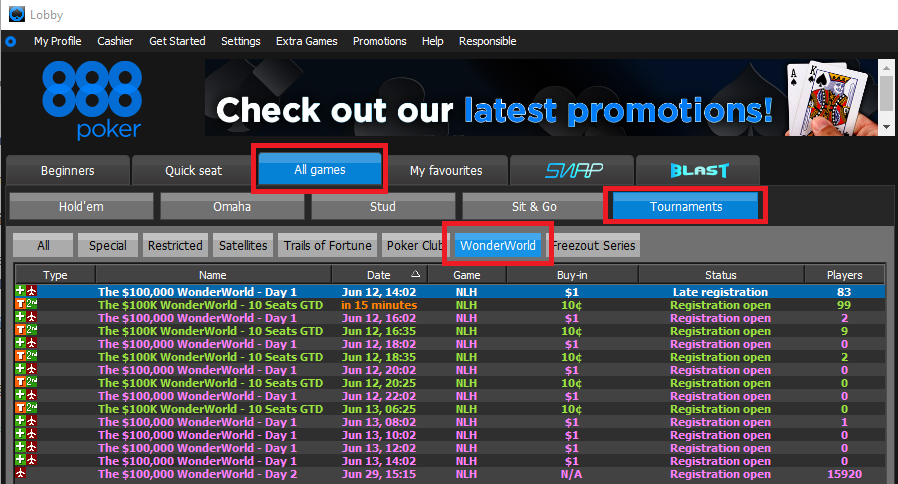The width and height of the screenshot is (898, 484).
Task: Select the Sit & Go button
Action: coord(534,206)
